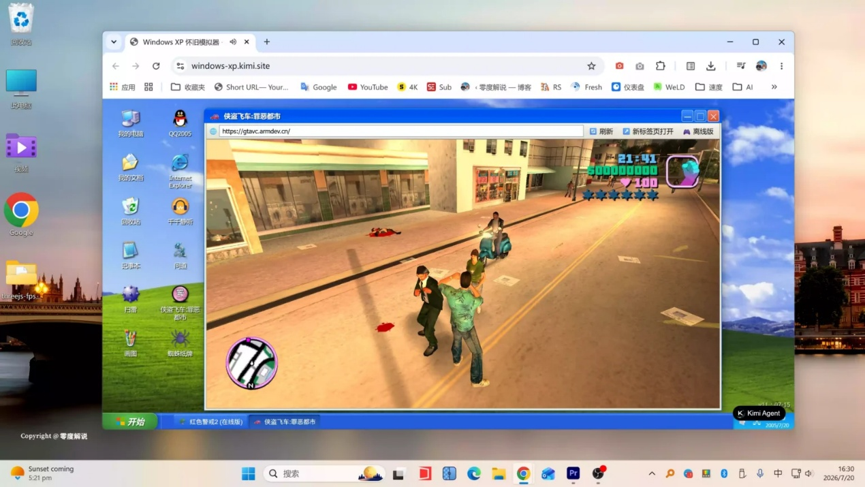Click the gtavc.armdev.cn address field
This screenshot has width=865, height=487.
click(x=401, y=131)
